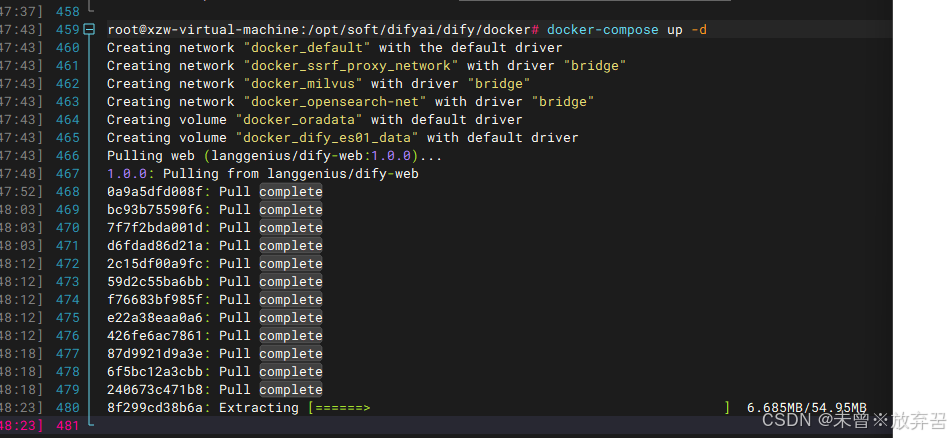Click layer ID 426fe6ac7861
This screenshot has width=951, height=438.
coord(155,335)
